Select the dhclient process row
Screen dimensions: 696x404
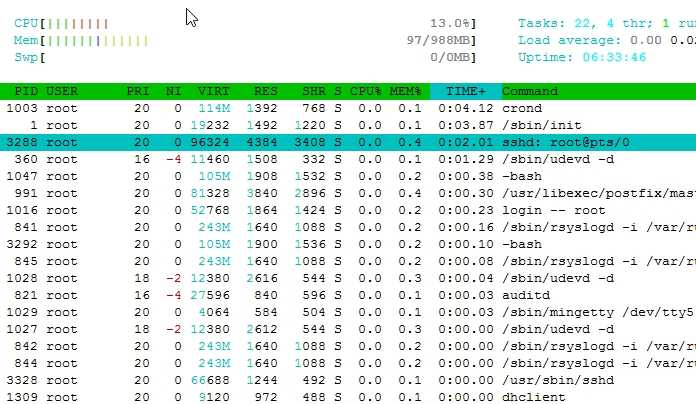(348, 397)
